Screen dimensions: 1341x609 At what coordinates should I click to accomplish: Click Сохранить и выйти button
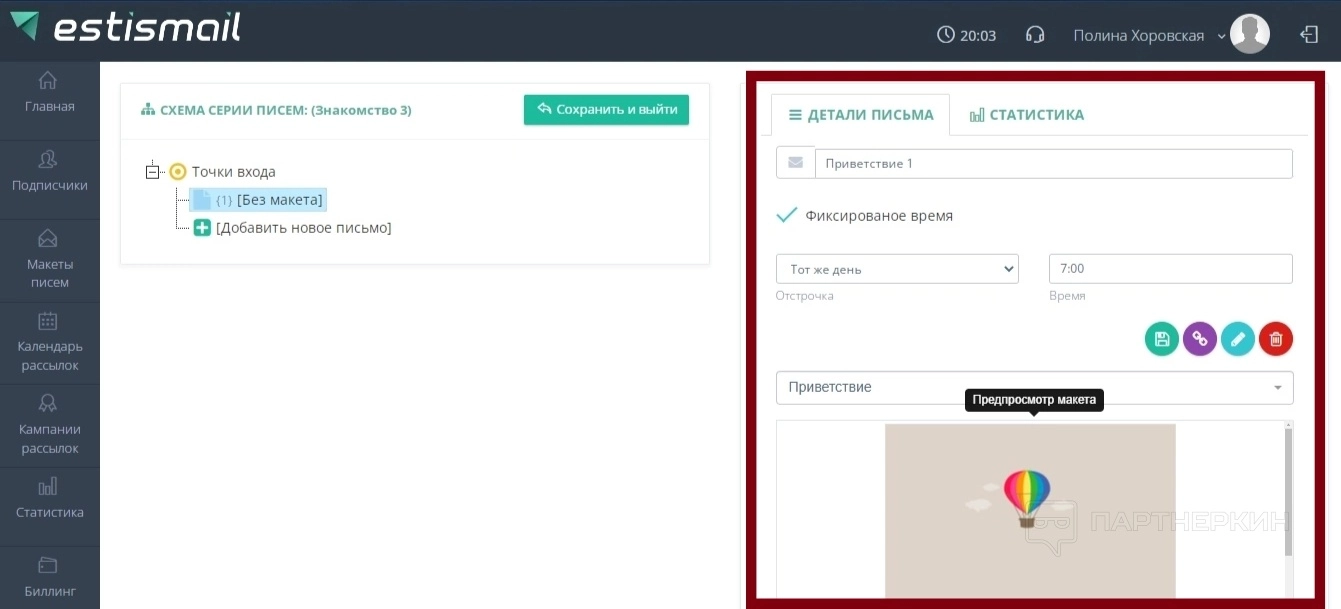pyautogui.click(x=606, y=109)
